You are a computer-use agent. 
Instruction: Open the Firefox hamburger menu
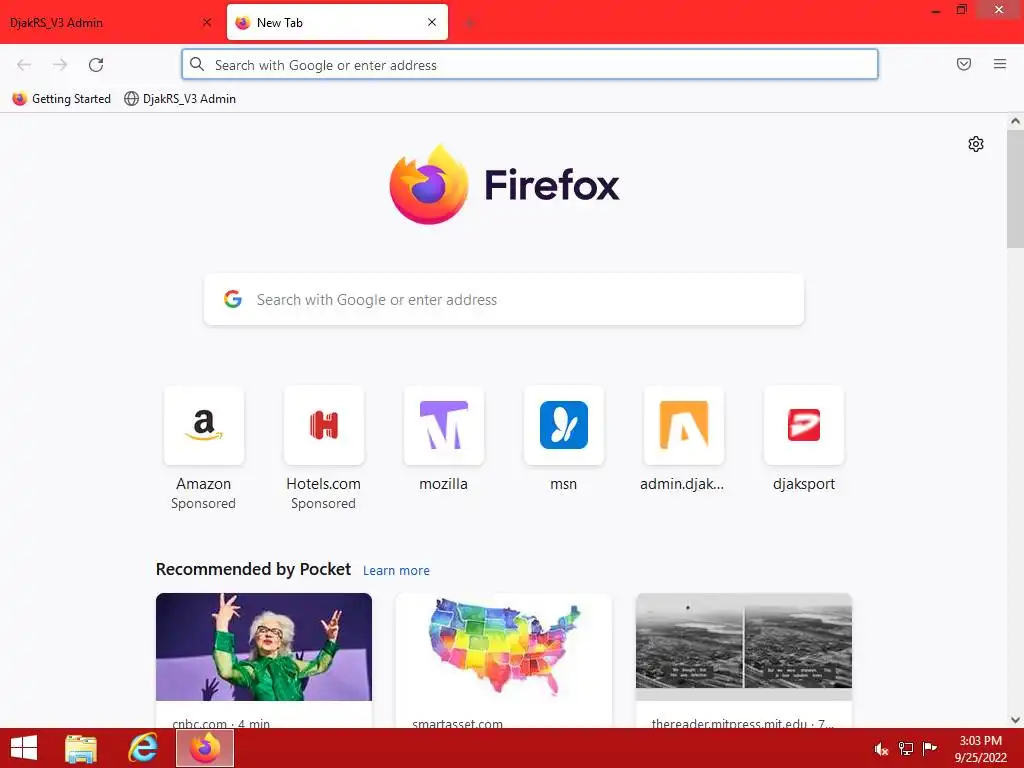click(1000, 64)
